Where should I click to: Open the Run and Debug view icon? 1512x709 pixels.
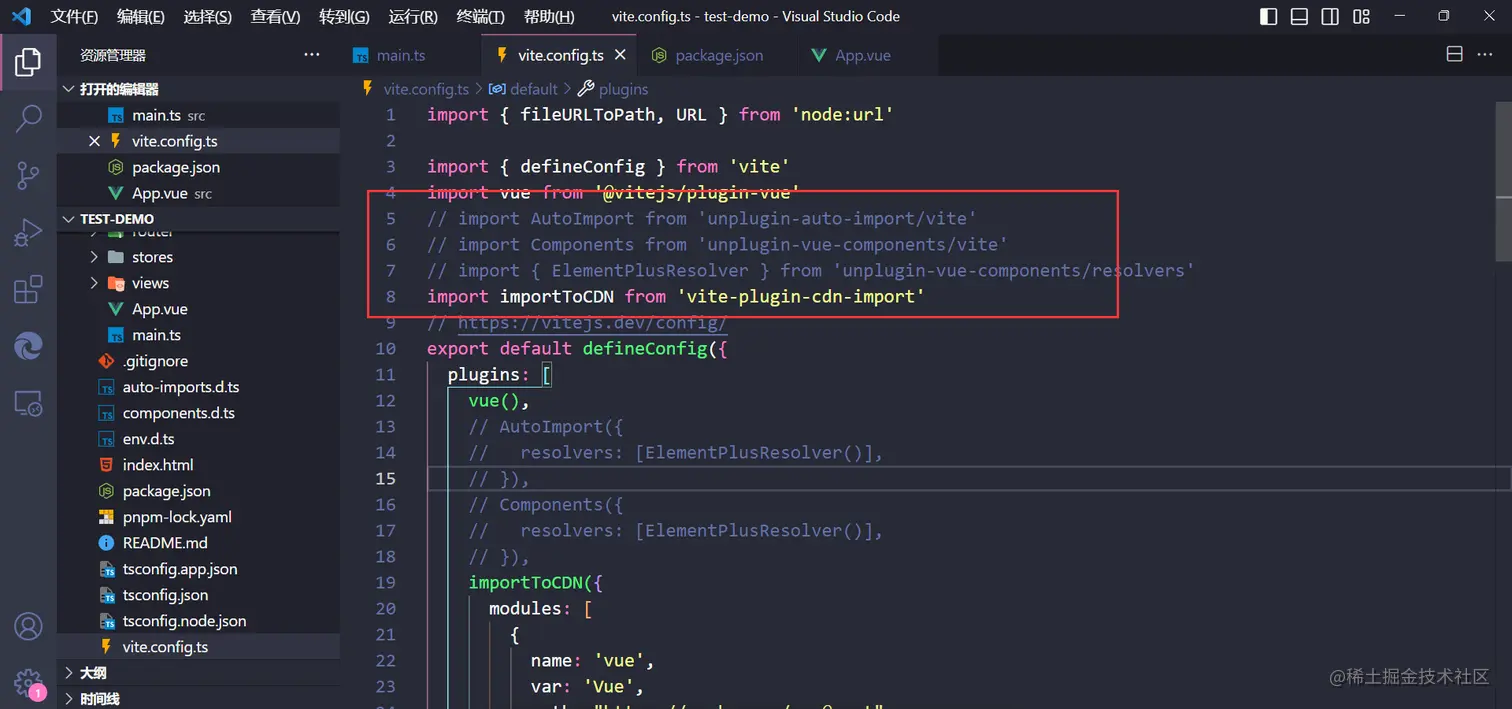28,233
